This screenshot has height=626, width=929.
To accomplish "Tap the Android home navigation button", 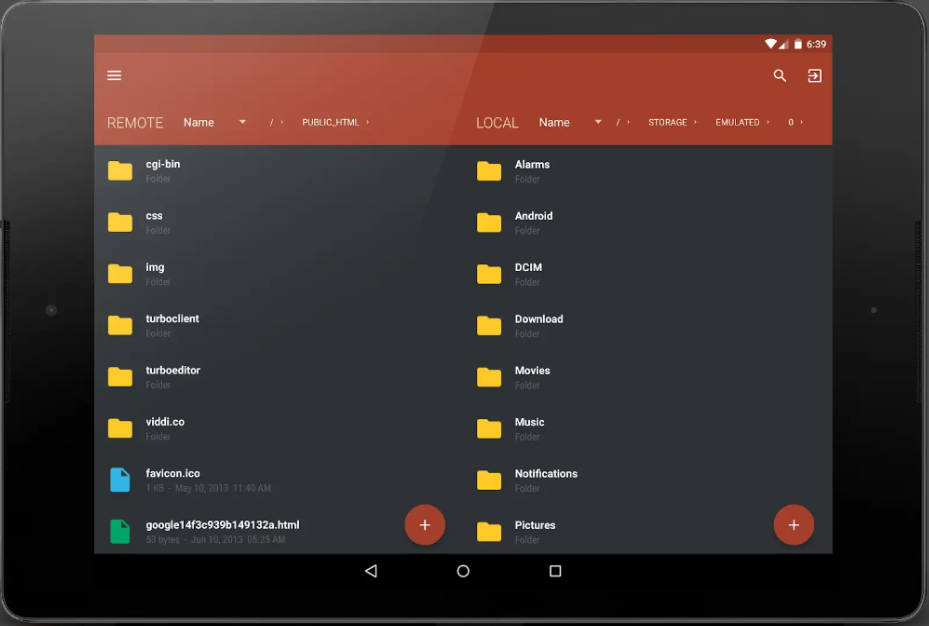I will click(x=463, y=571).
